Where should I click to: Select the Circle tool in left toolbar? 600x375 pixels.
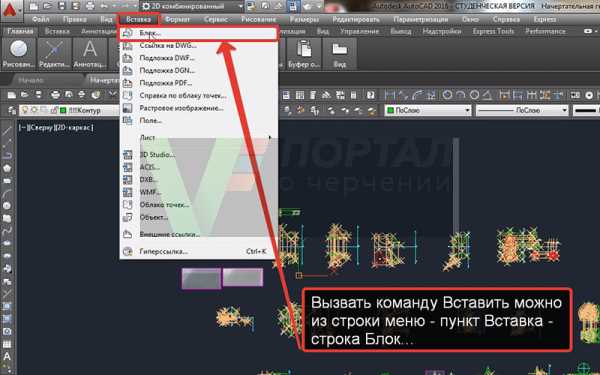pyautogui.click(x=7, y=205)
